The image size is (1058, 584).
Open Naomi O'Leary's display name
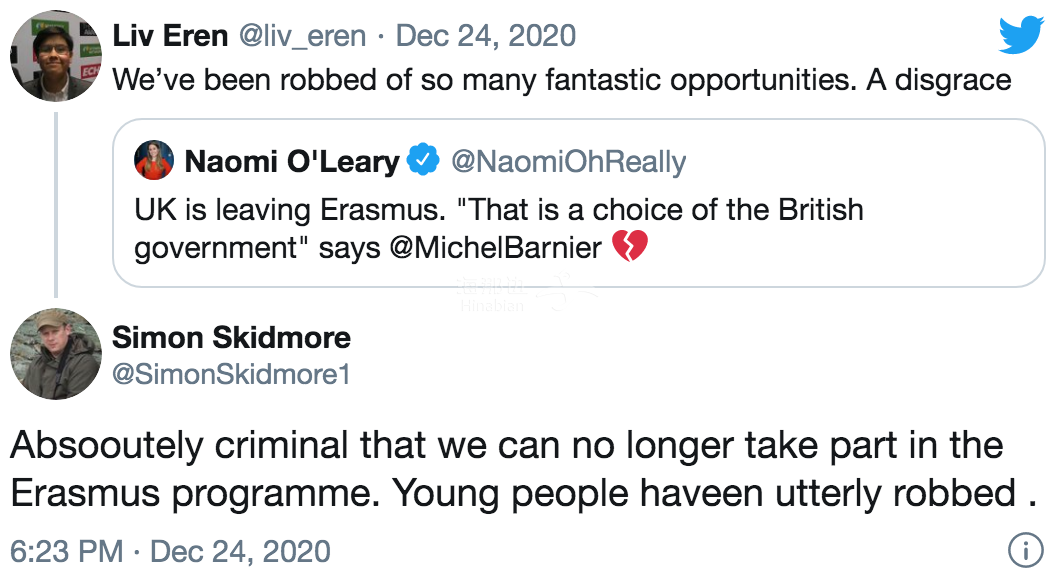[291, 161]
